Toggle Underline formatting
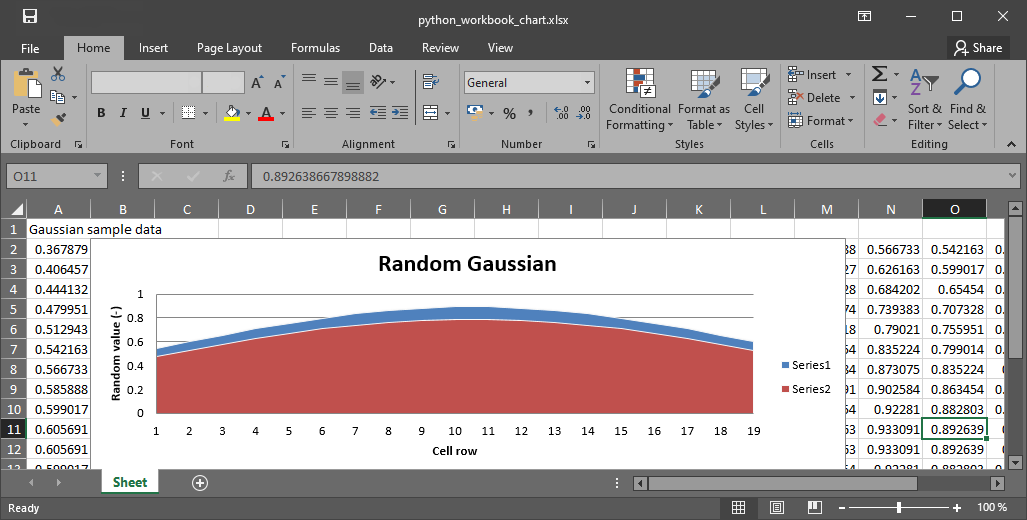Image resolution: width=1027 pixels, height=520 pixels. tap(145, 113)
